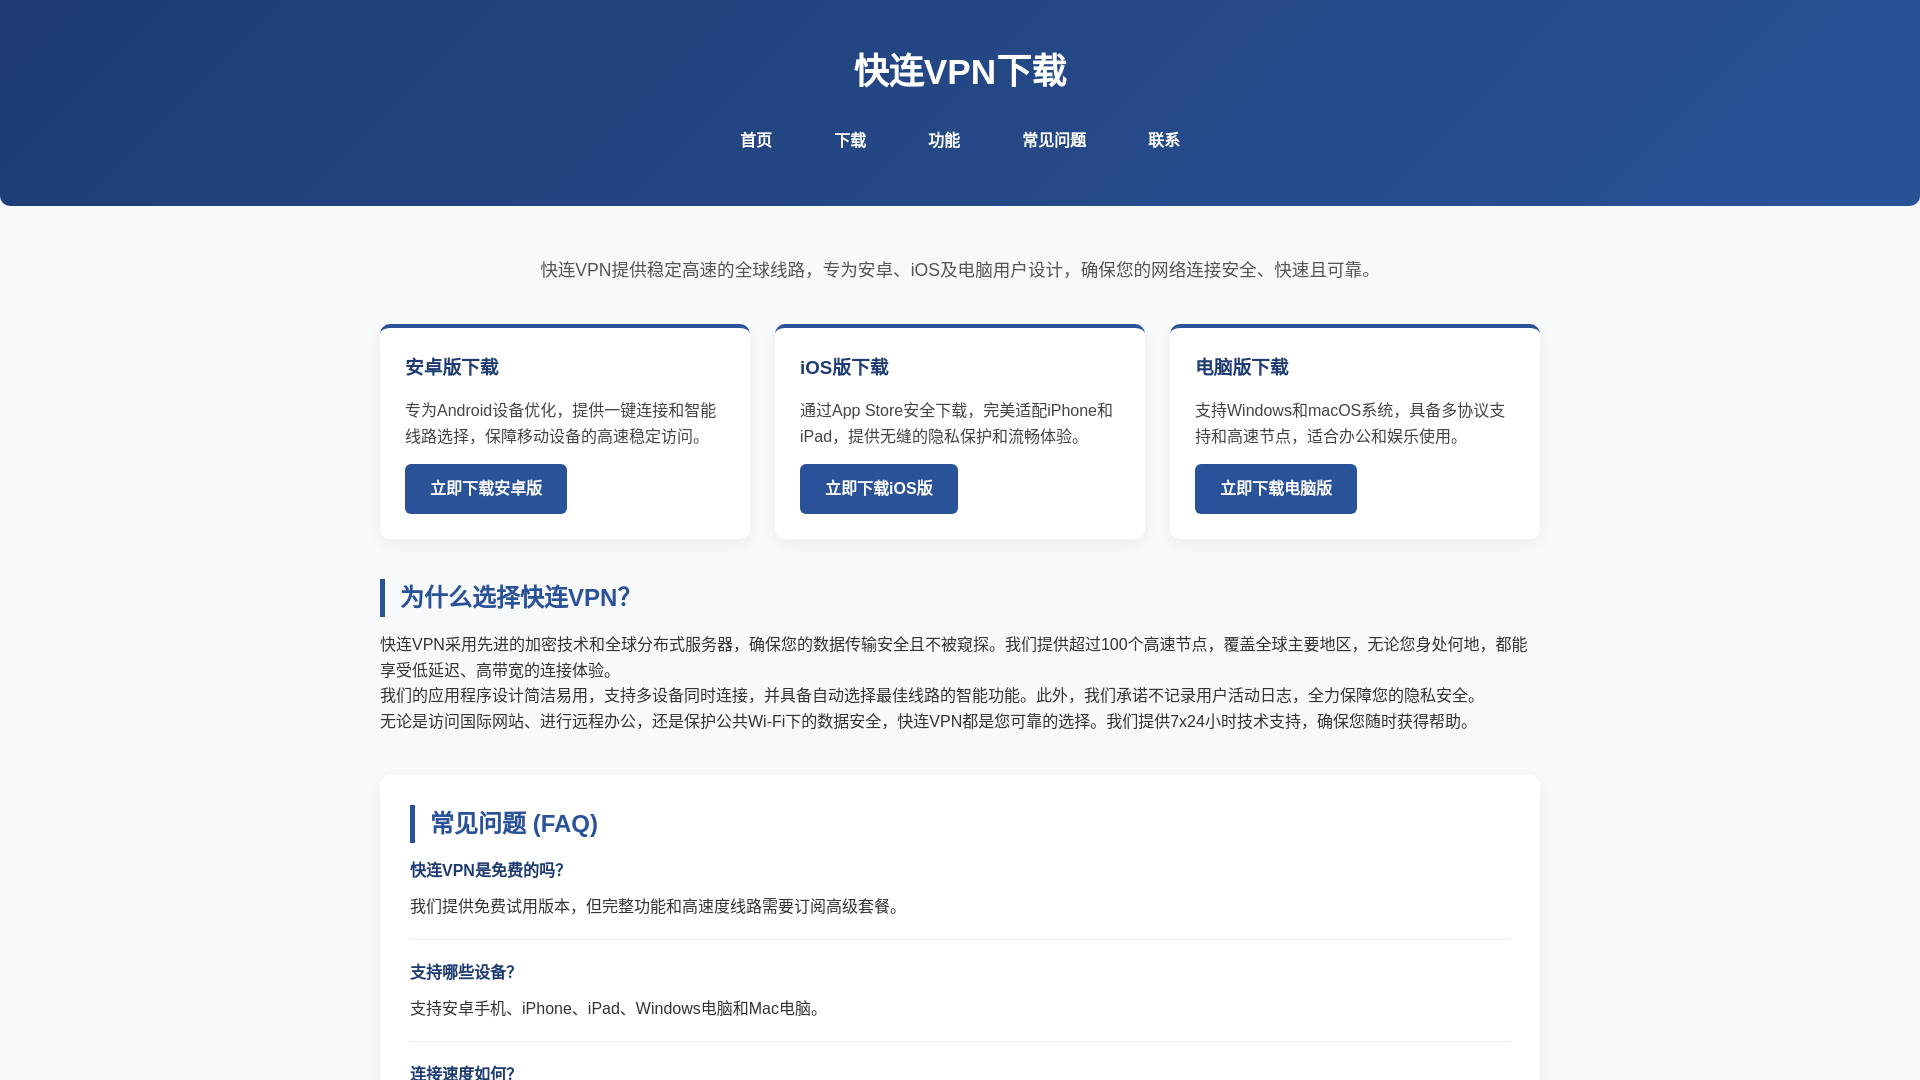This screenshot has width=1920, height=1080.
Task: Open the 首页 navigation link
Action: [x=756, y=140]
